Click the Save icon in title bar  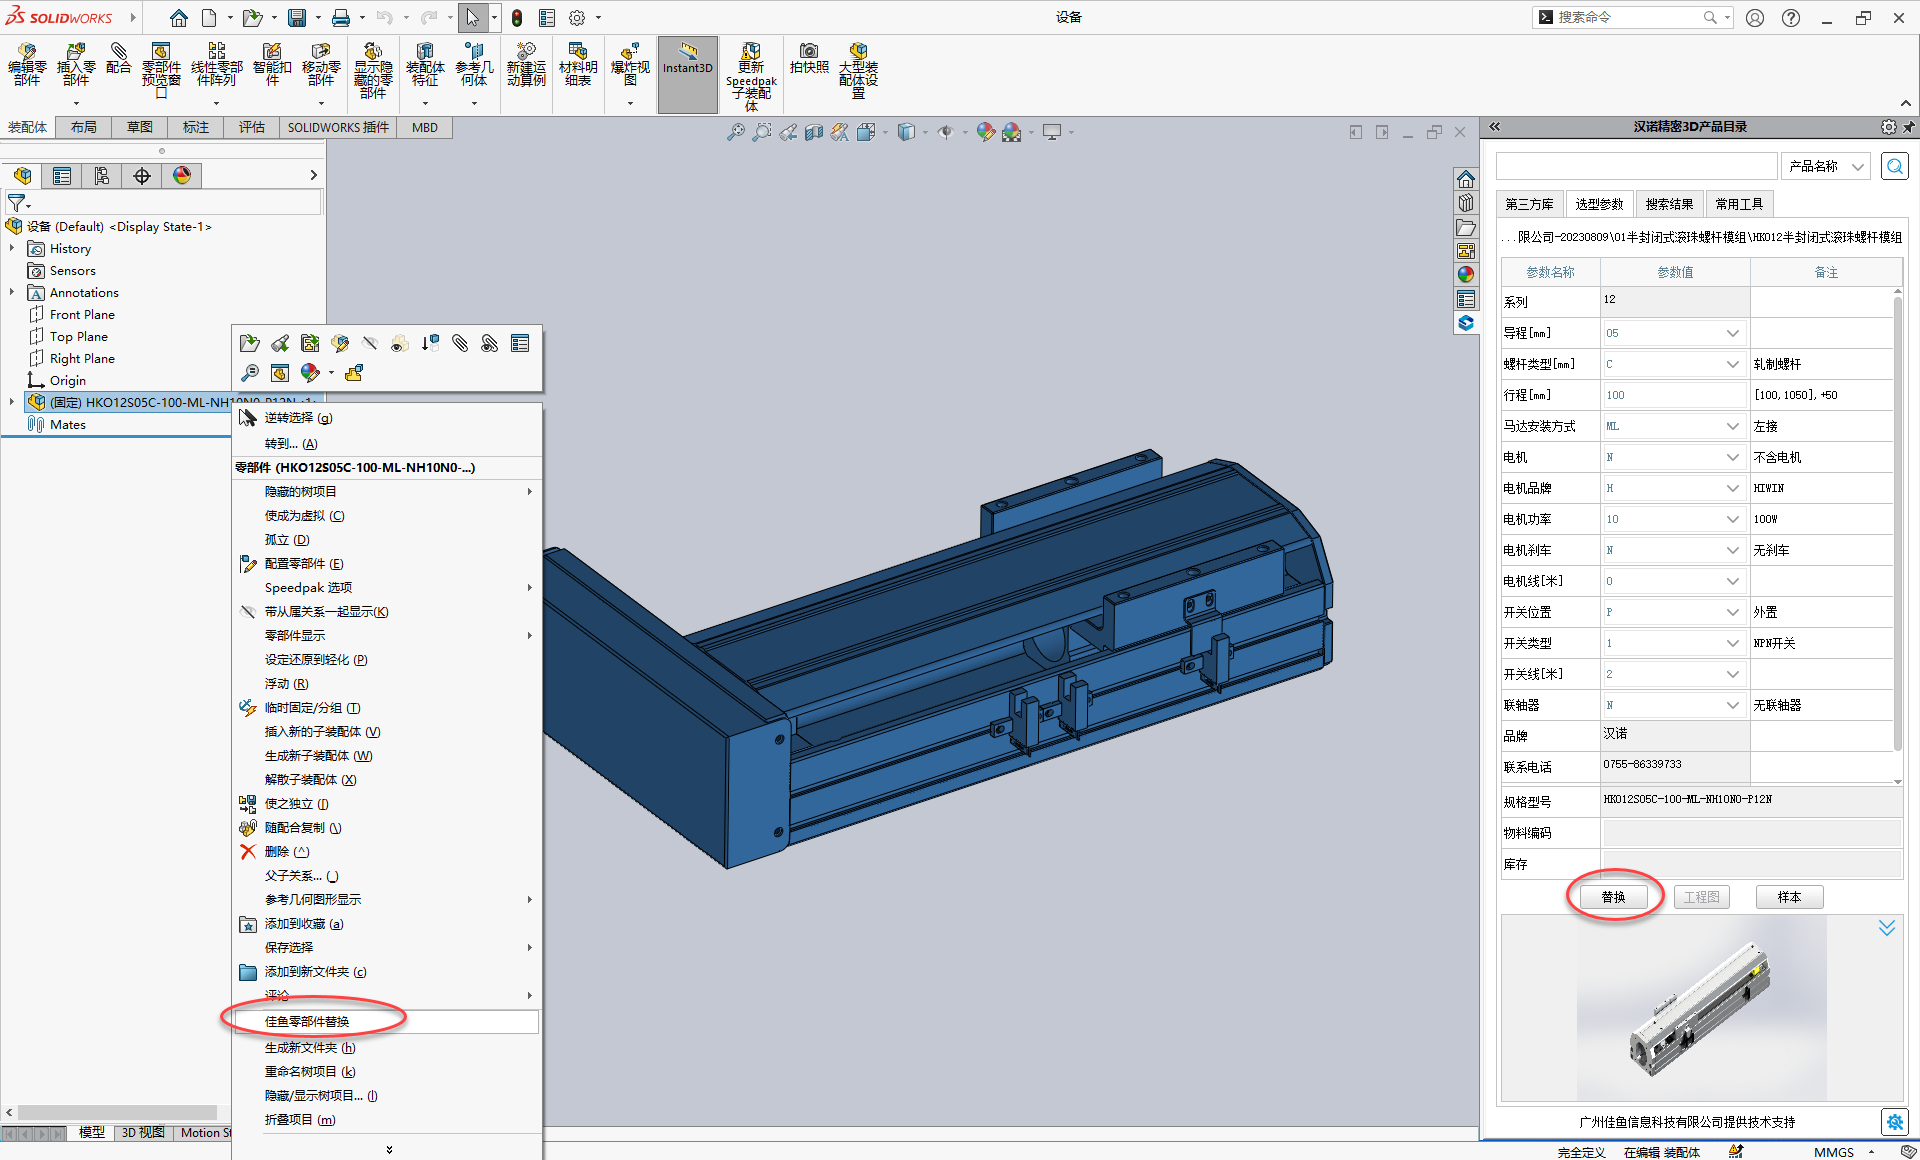[x=297, y=18]
